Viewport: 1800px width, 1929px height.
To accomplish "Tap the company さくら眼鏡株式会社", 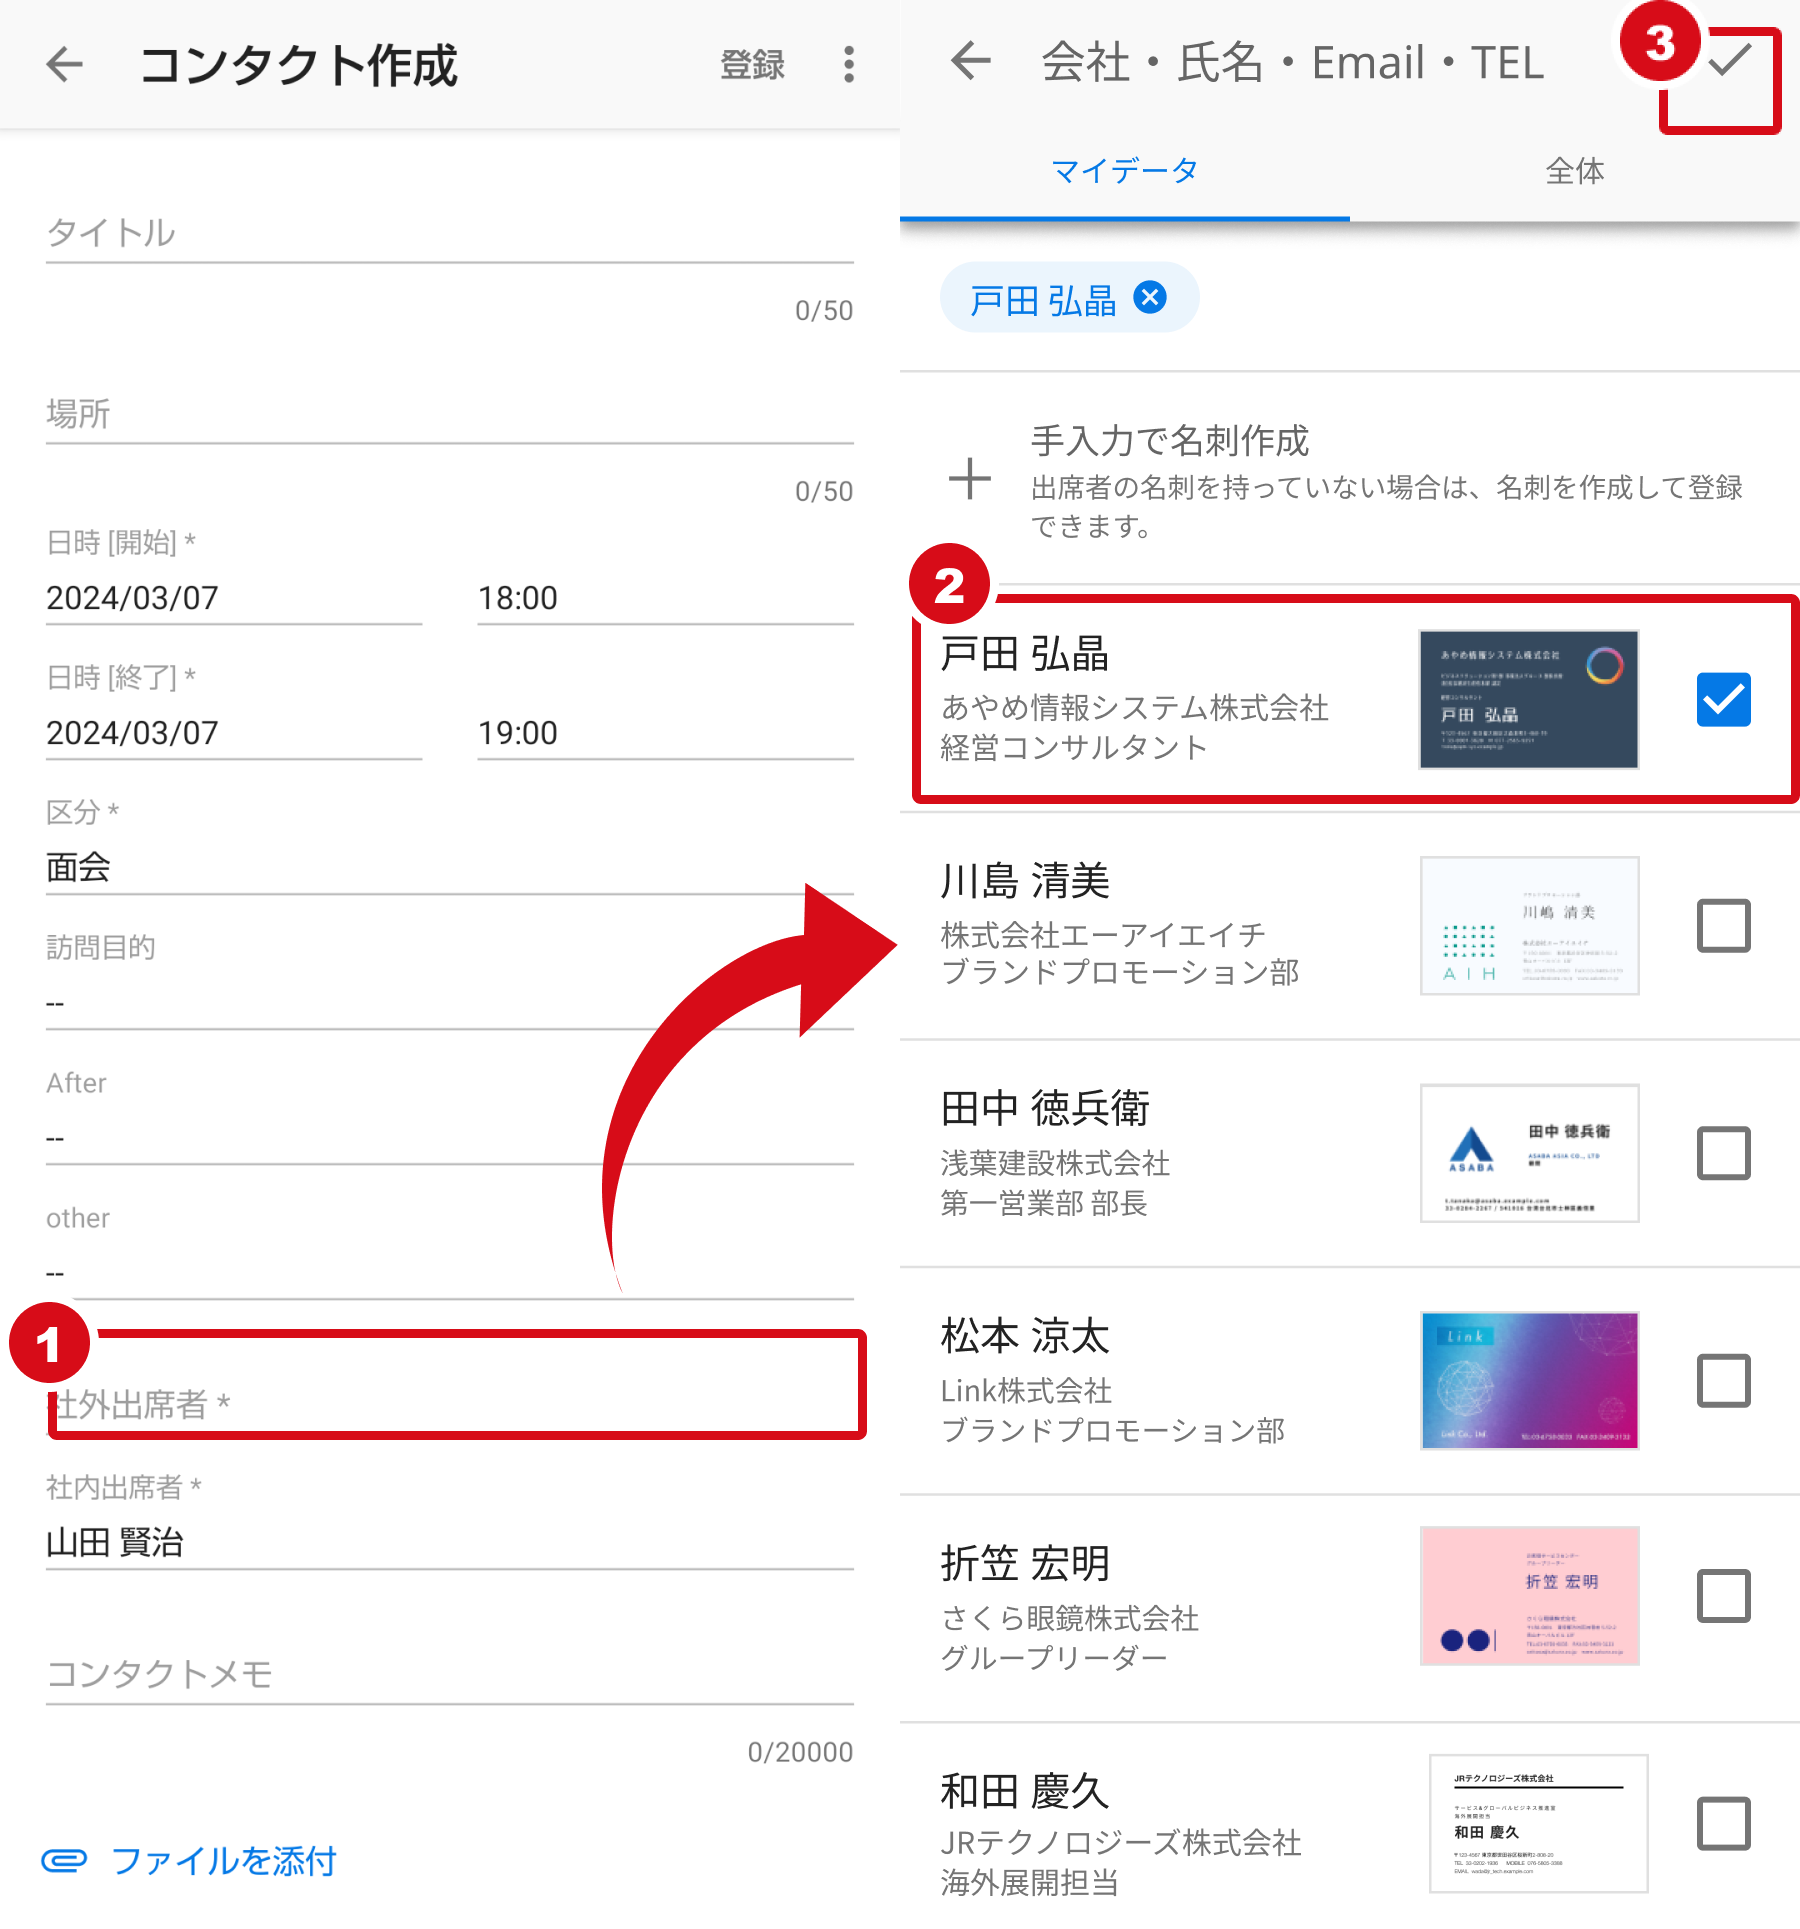I will (x=1069, y=1618).
